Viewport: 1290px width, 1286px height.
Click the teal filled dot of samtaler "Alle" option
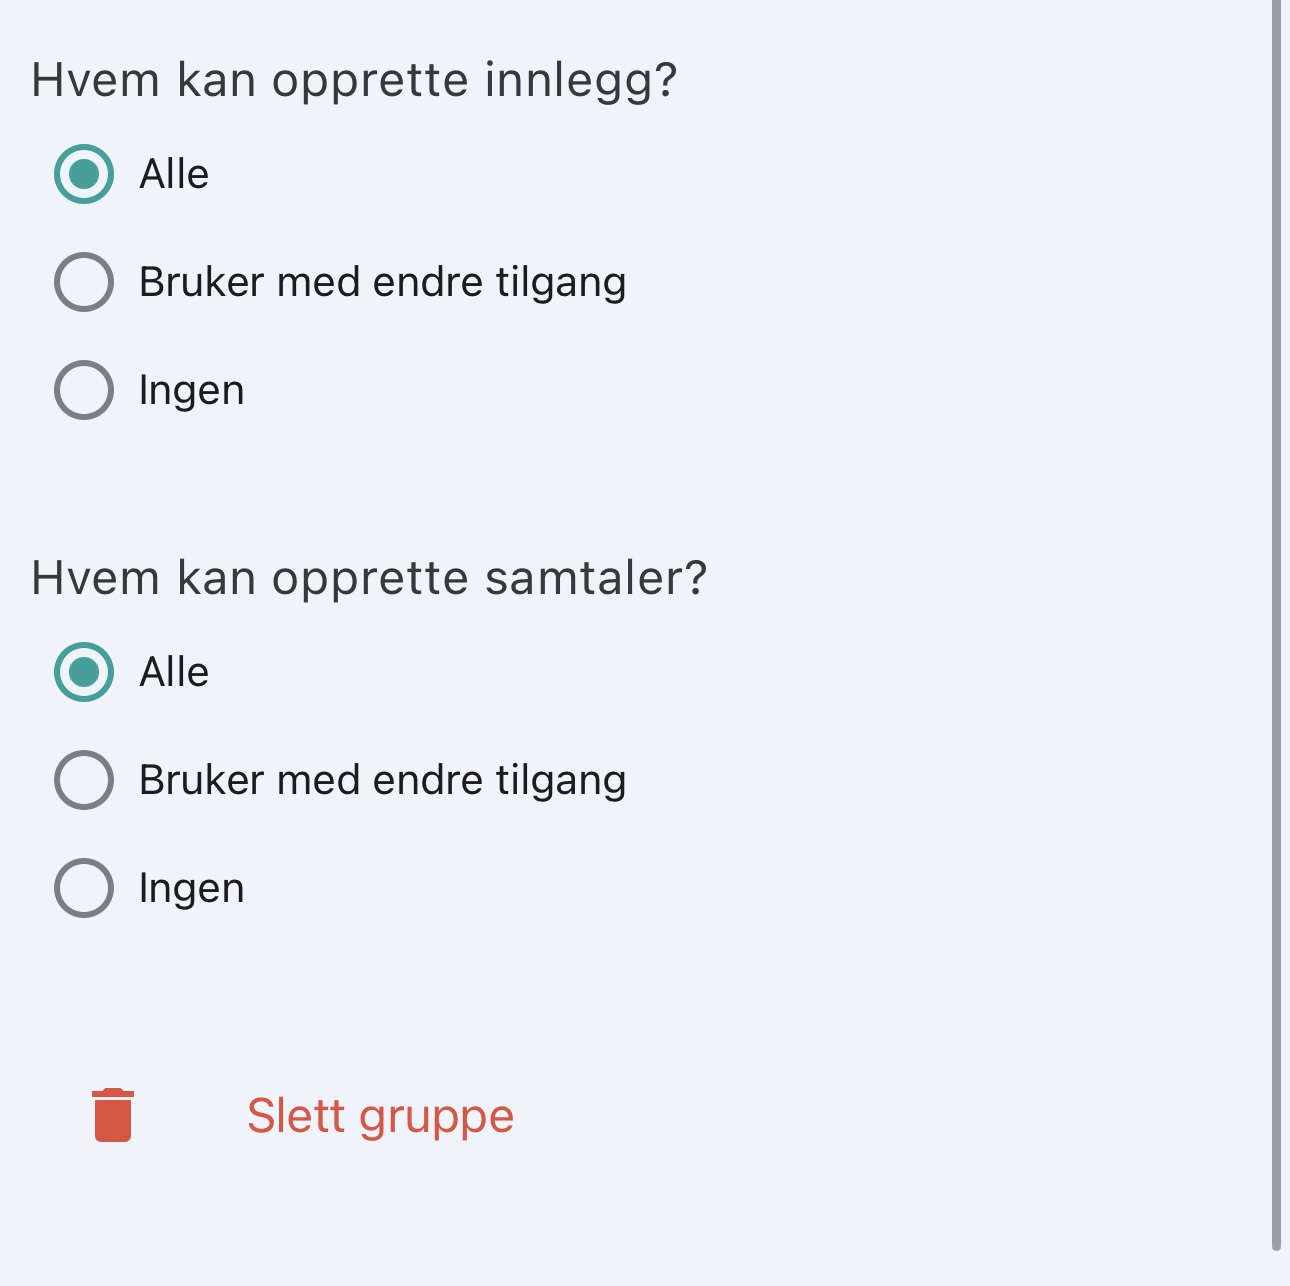point(84,672)
